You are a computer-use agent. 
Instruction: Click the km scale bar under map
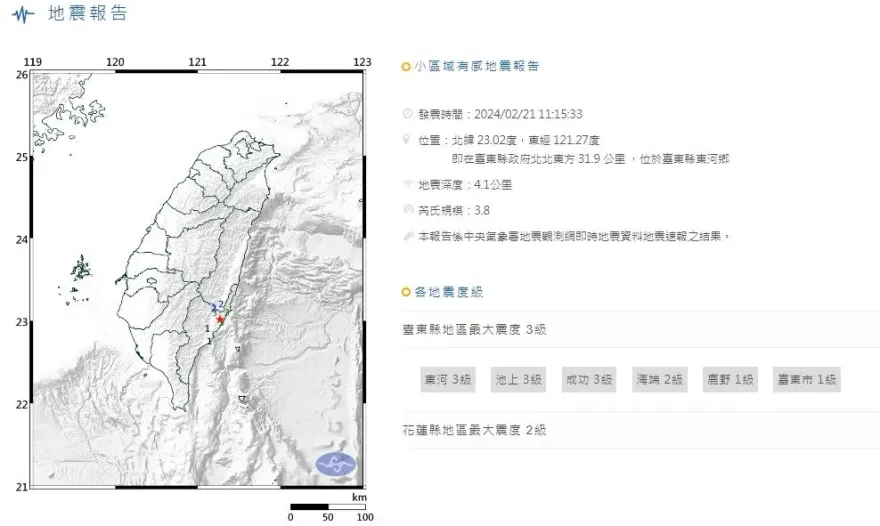328,507
